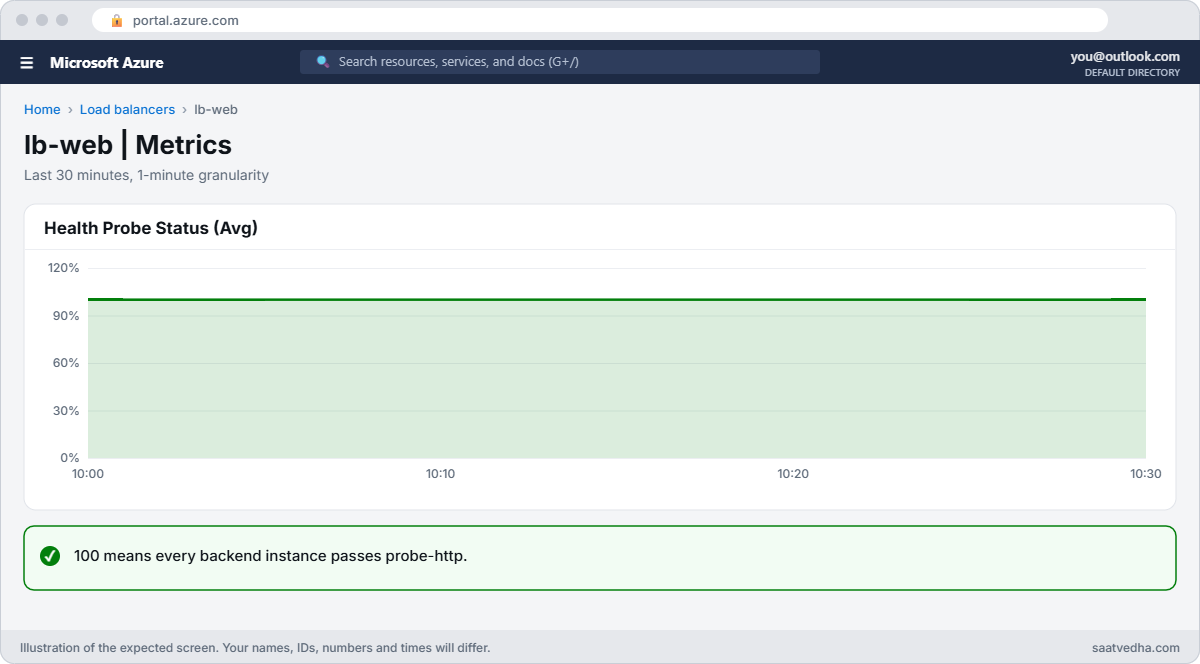Click the Microsoft Azure logo text
Image resolution: width=1200 pixels, height=664 pixels.
point(107,63)
